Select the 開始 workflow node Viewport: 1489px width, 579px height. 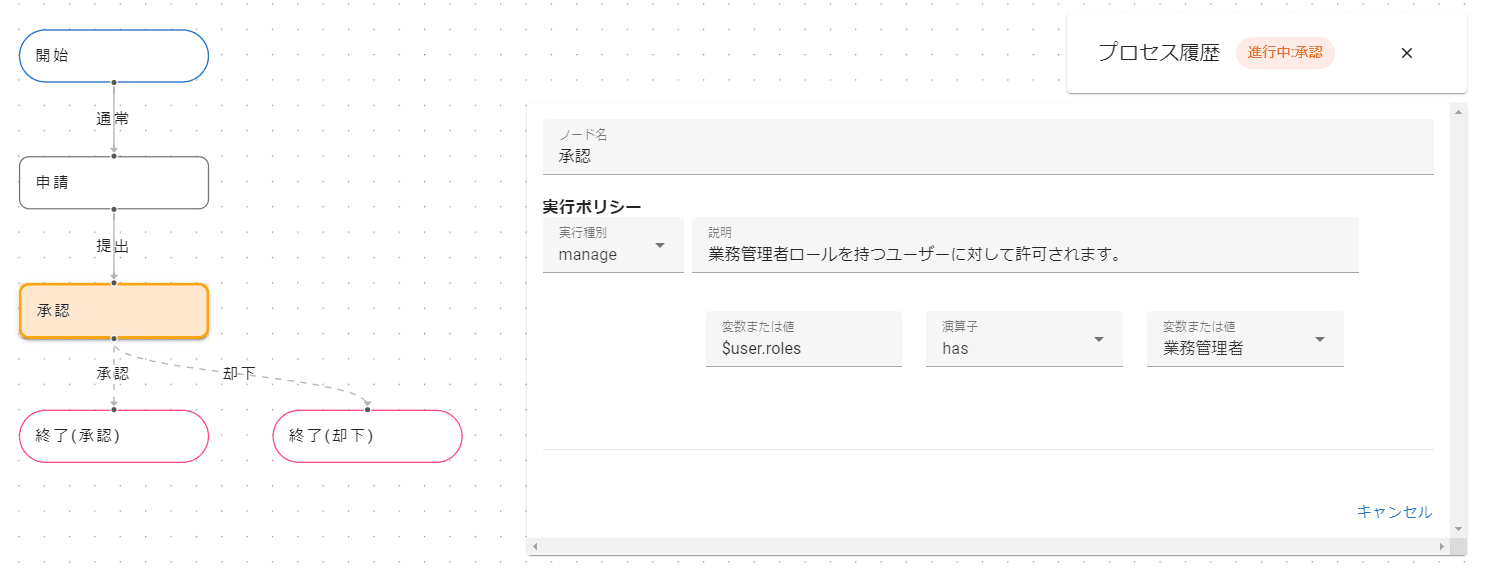tap(114, 56)
